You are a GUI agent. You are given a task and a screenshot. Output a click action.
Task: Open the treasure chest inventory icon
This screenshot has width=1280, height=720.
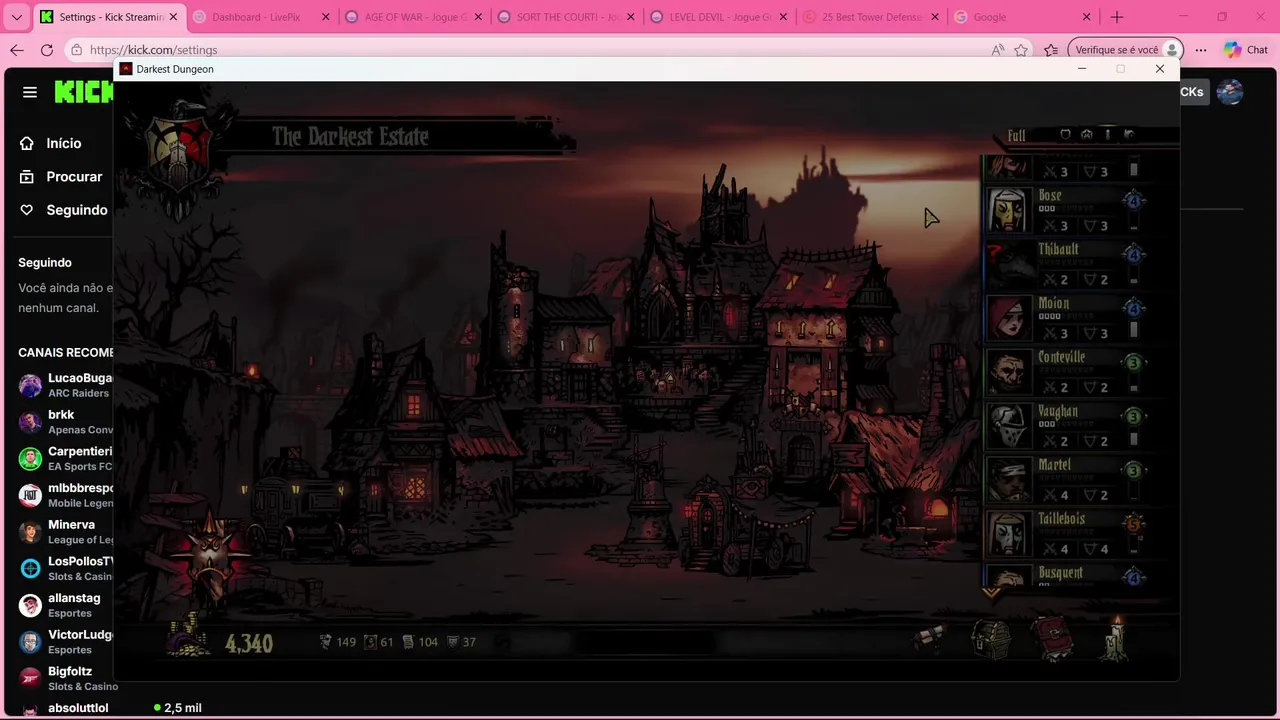(x=992, y=638)
